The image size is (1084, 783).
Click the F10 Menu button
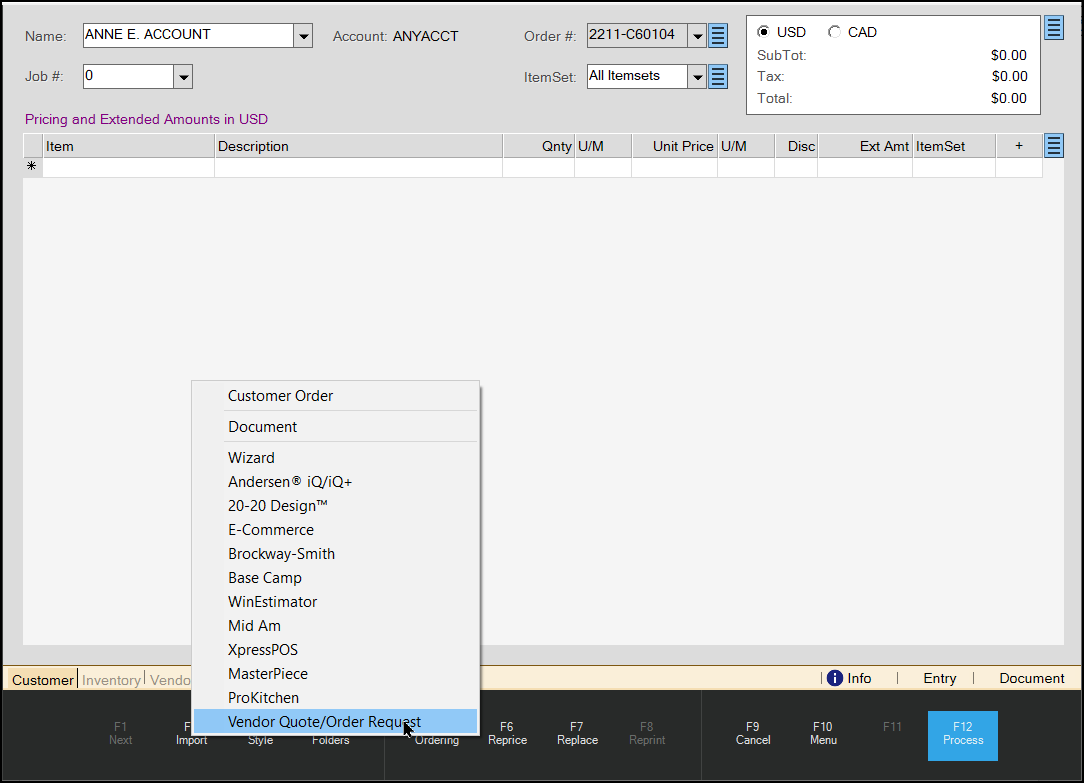[x=822, y=733]
